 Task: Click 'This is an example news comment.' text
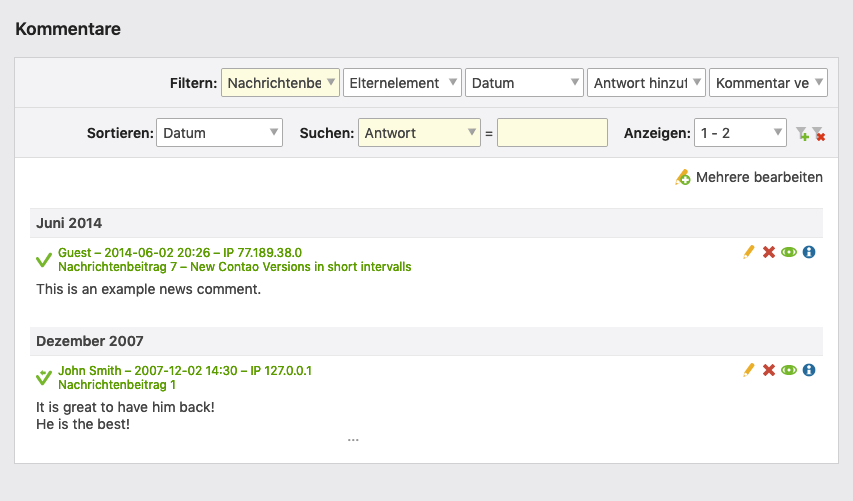click(149, 289)
